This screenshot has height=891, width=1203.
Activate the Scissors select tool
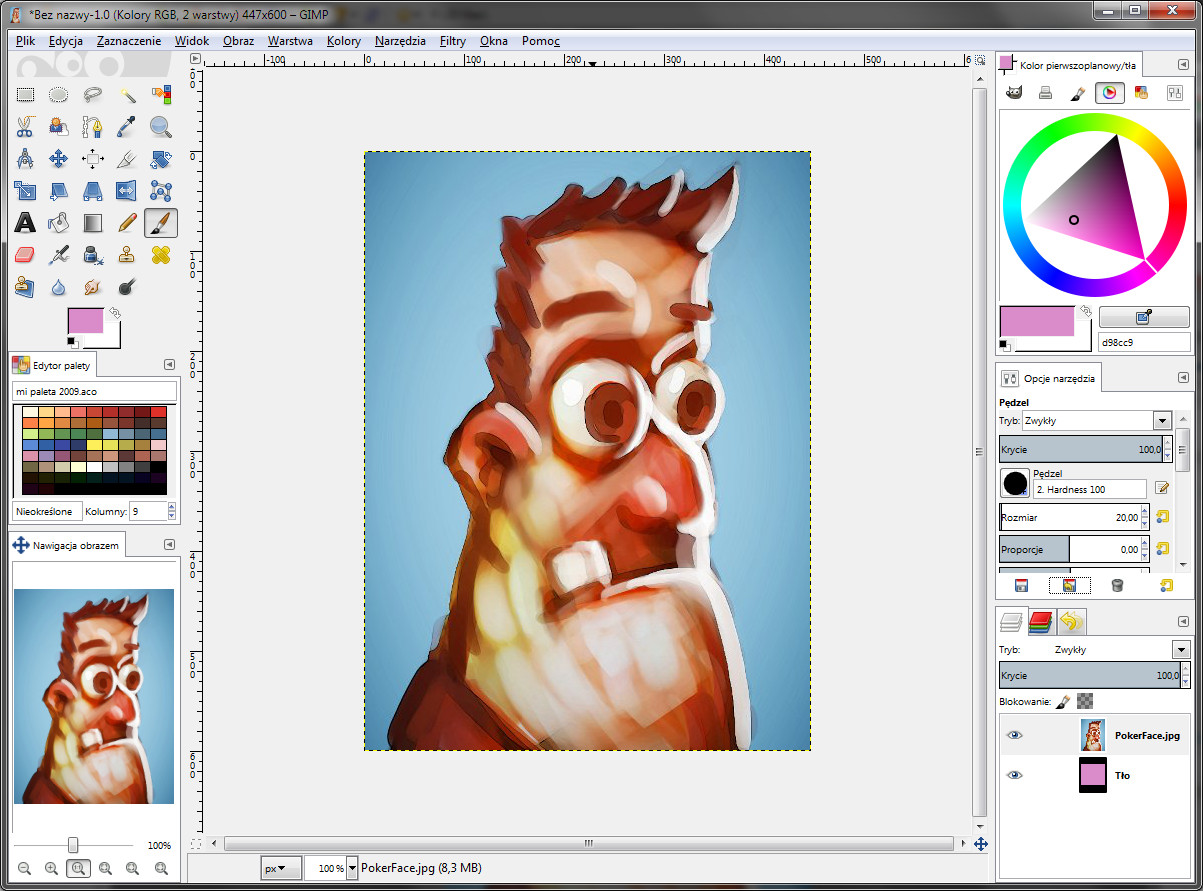(x=25, y=126)
